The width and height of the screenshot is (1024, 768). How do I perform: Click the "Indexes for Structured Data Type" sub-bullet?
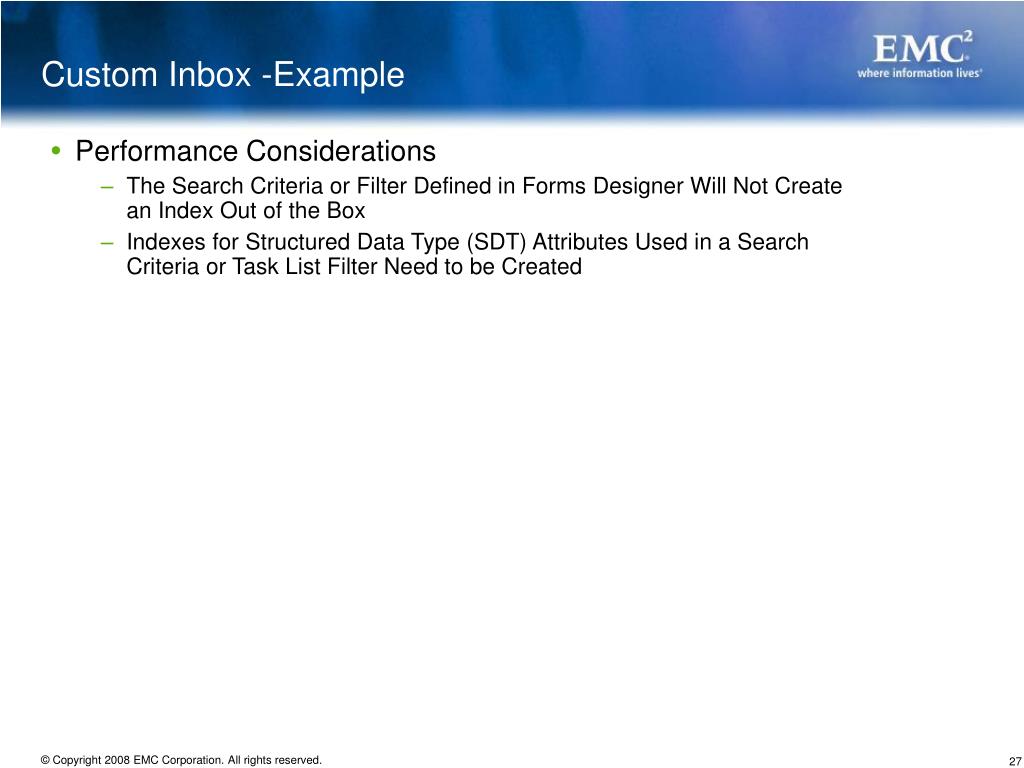(468, 254)
